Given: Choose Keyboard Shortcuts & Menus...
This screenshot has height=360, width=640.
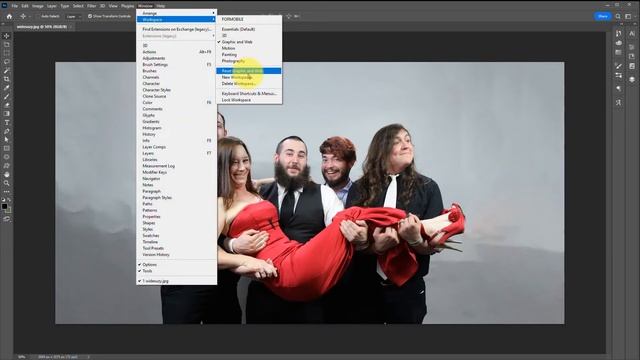Looking at the screenshot, I should click(249, 93).
